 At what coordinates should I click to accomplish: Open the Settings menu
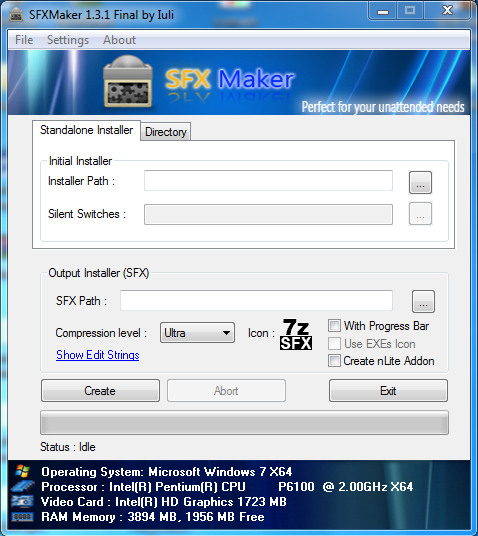tap(68, 40)
